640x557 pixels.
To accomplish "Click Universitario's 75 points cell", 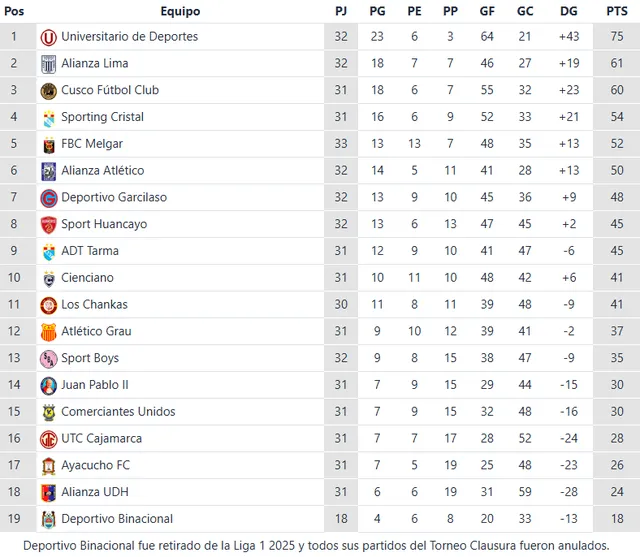I will tap(617, 37).
